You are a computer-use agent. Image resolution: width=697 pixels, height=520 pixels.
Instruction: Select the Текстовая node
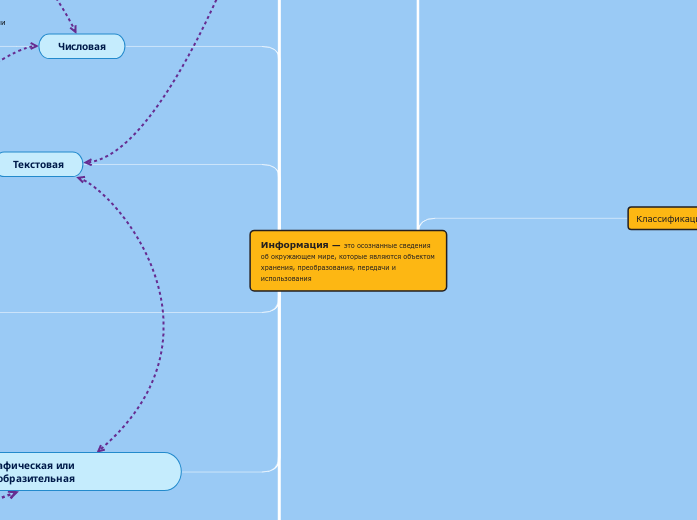[38, 164]
